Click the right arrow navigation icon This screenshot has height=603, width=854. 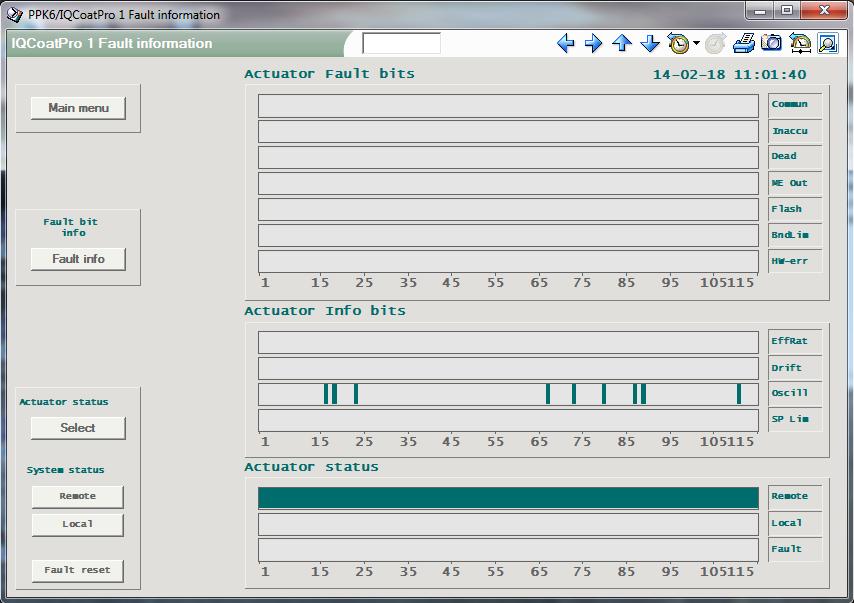tap(593, 43)
